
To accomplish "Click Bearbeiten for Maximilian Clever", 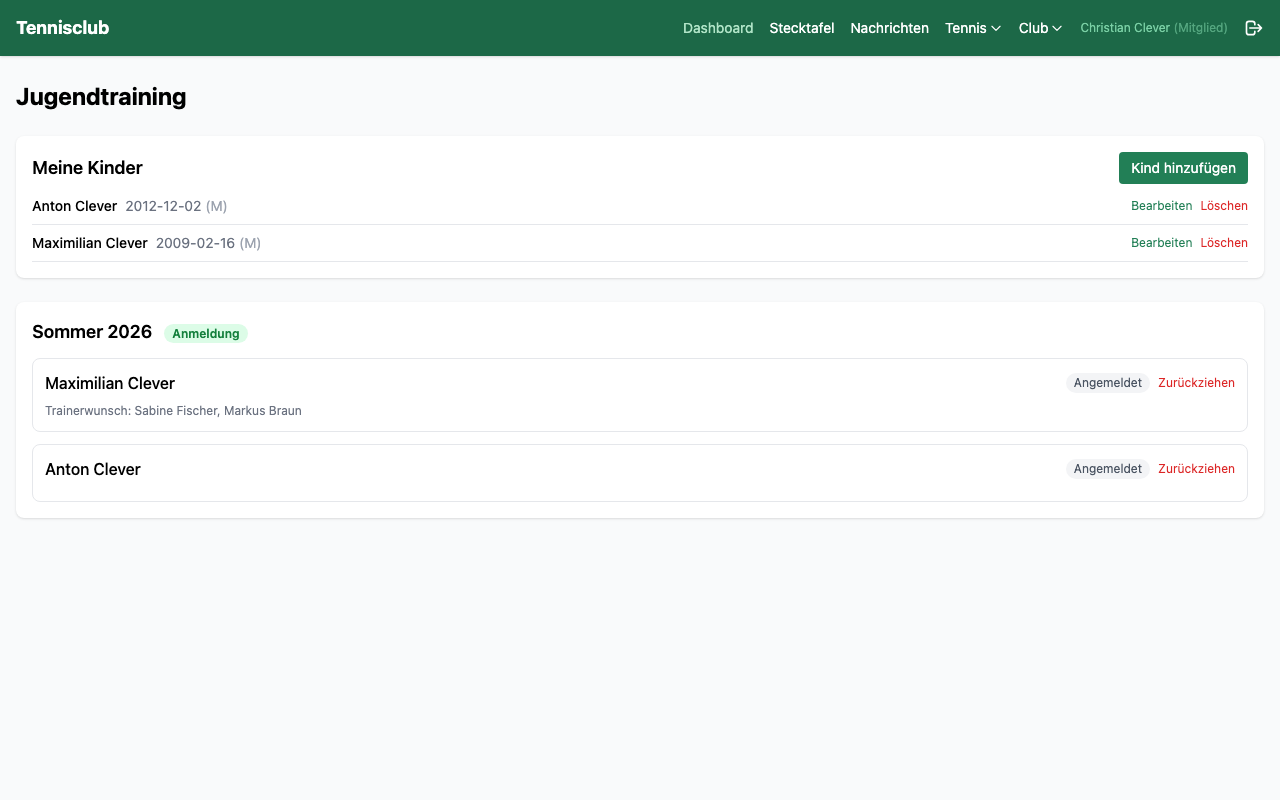I will pyautogui.click(x=1161, y=243).
